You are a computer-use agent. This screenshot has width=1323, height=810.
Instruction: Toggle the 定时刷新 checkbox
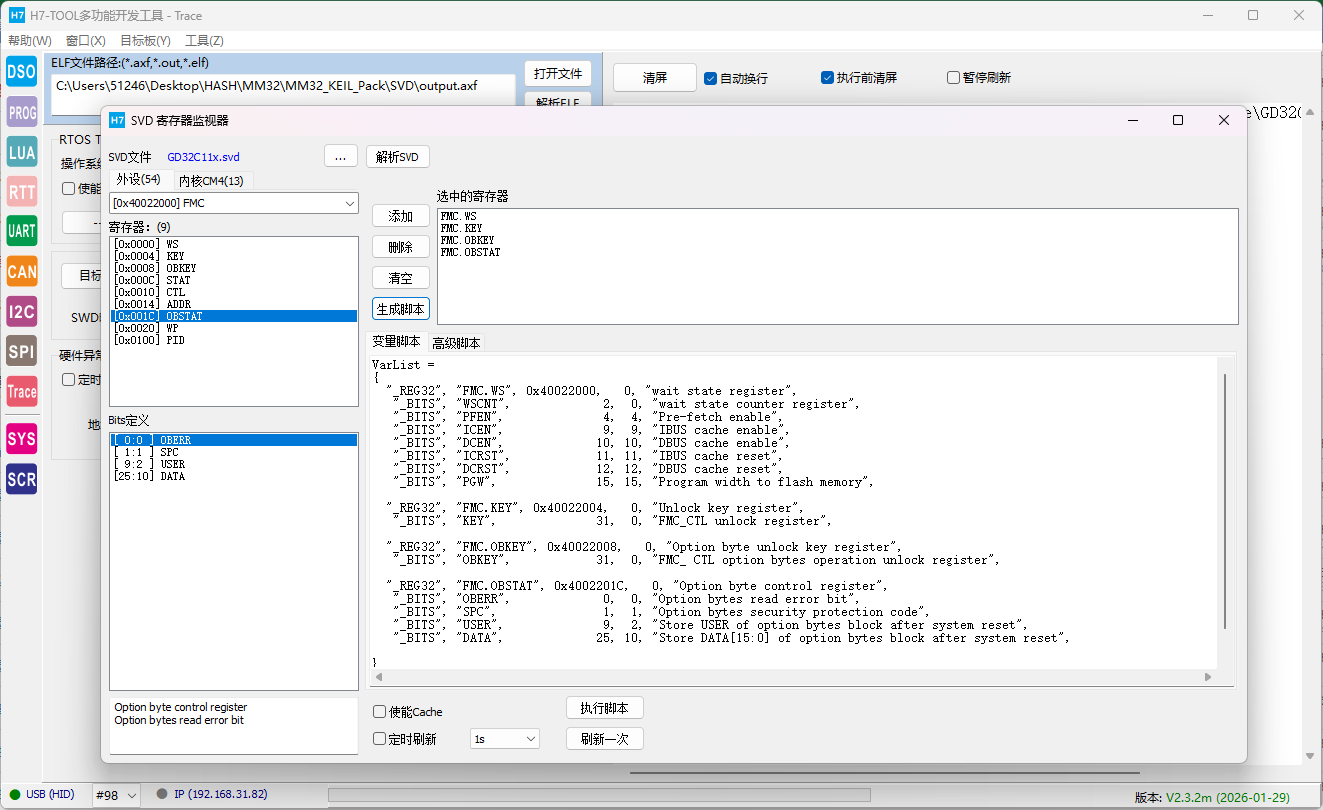coord(380,739)
